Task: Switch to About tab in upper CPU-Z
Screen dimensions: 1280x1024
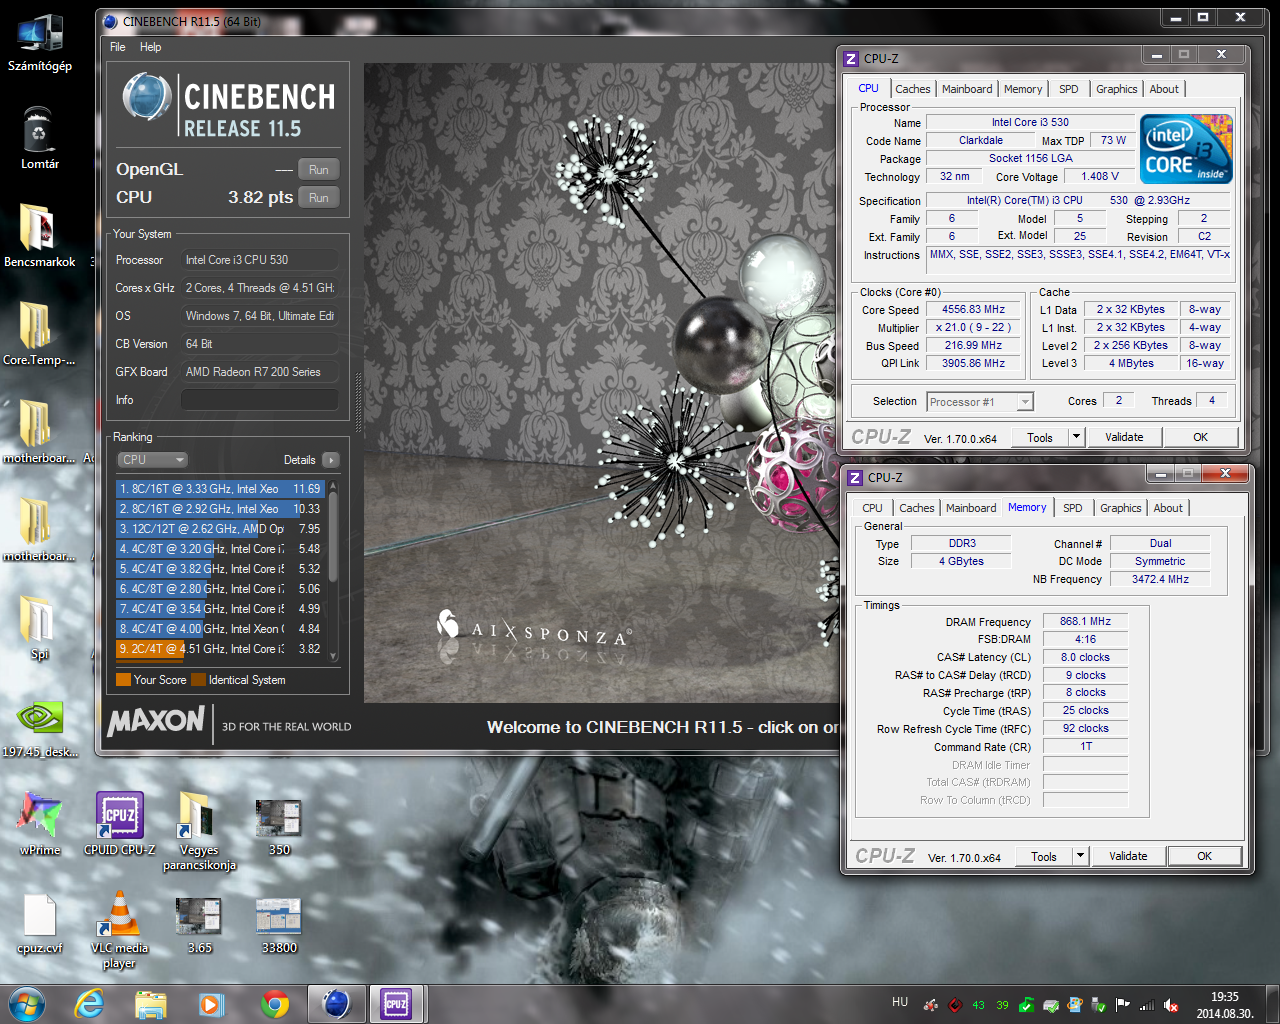Action: (x=1164, y=89)
